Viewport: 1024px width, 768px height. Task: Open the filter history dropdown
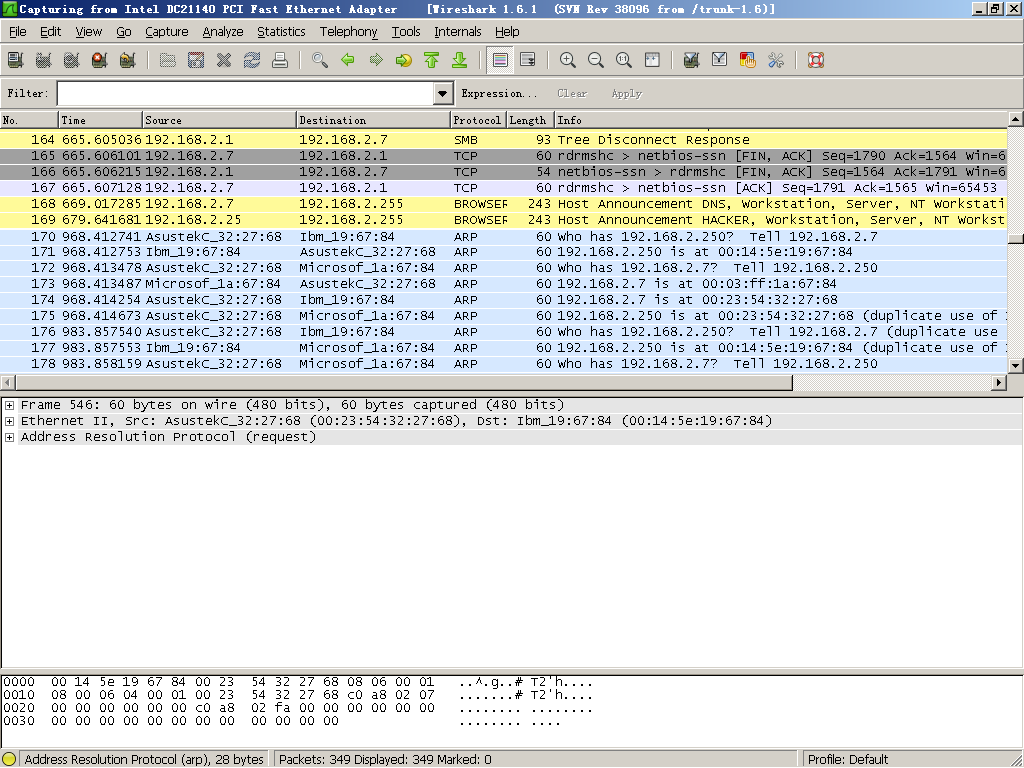click(x=443, y=93)
